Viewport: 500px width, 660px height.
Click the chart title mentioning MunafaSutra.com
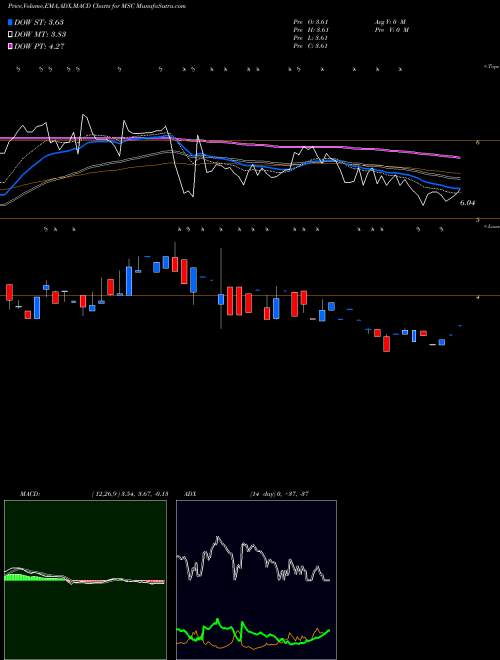tap(96, 6)
